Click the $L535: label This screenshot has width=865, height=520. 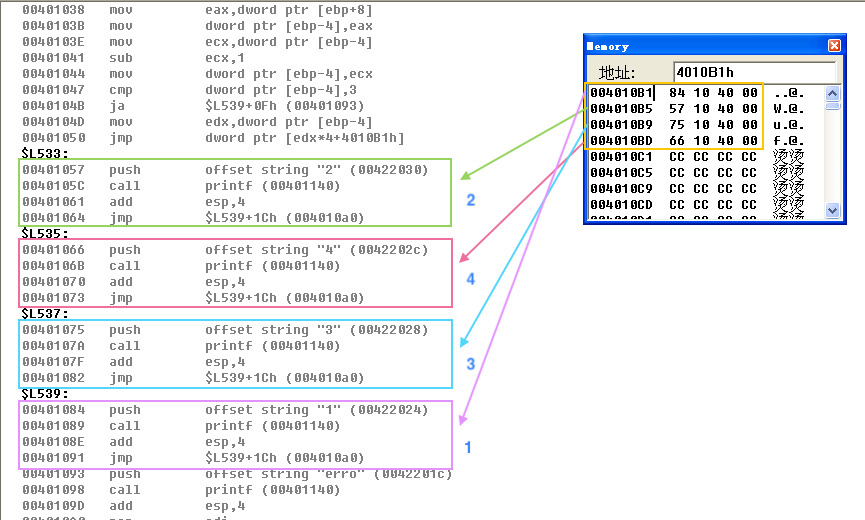coord(45,233)
